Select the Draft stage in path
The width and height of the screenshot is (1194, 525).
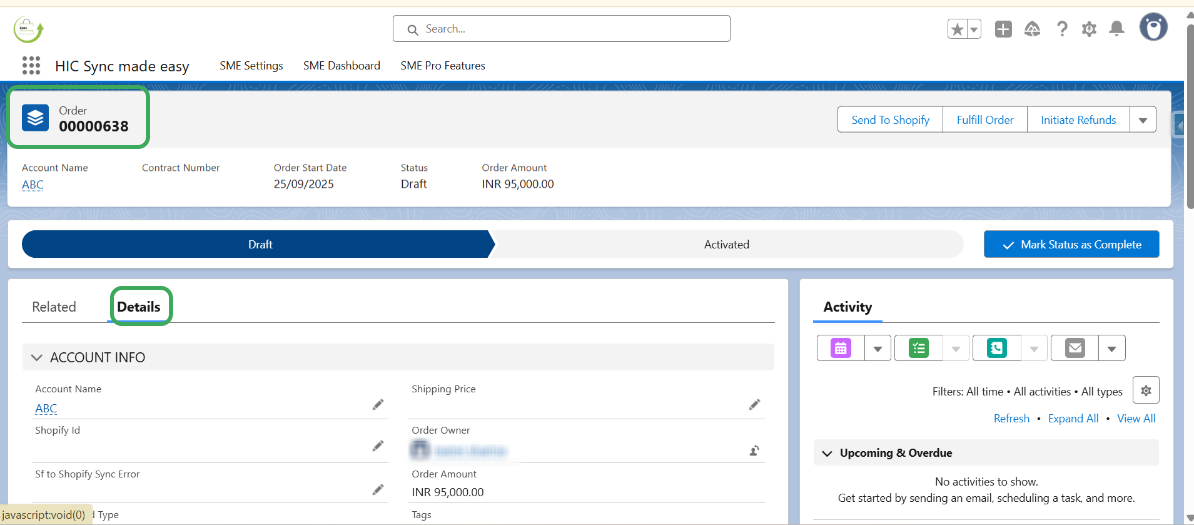click(x=260, y=245)
